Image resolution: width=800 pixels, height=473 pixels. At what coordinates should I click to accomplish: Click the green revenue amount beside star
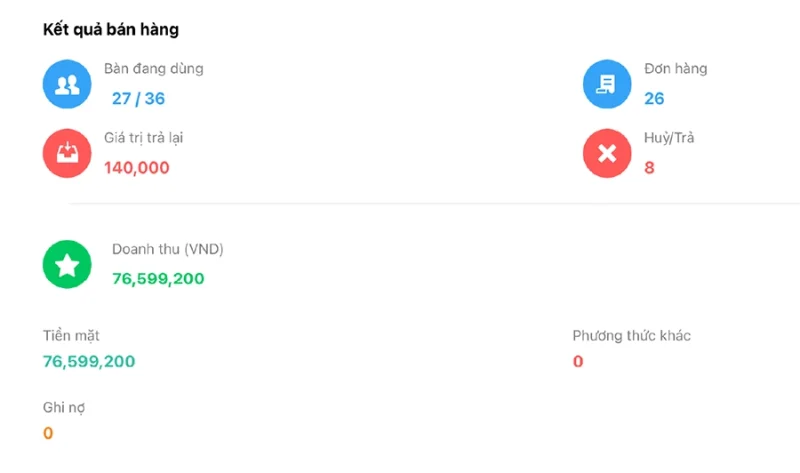pos(158,278)
